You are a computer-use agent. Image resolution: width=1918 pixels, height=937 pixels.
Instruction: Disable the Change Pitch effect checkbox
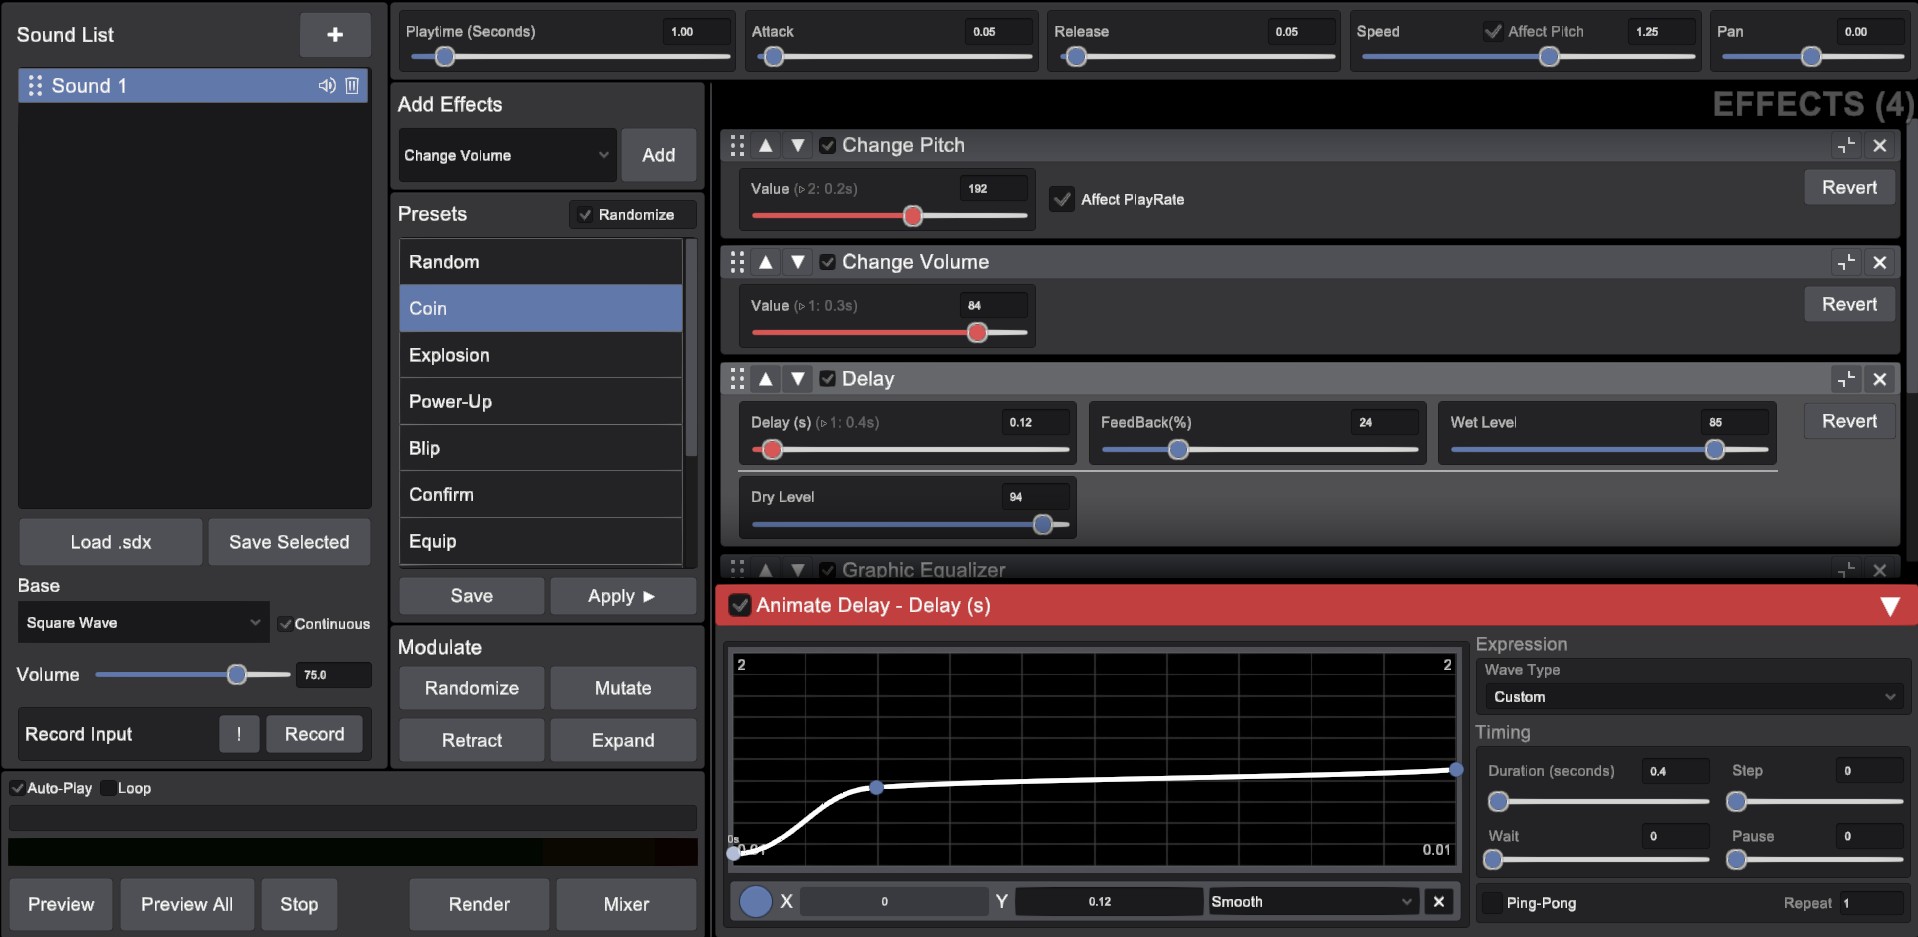pyautogui.click(x=828, y=146)
